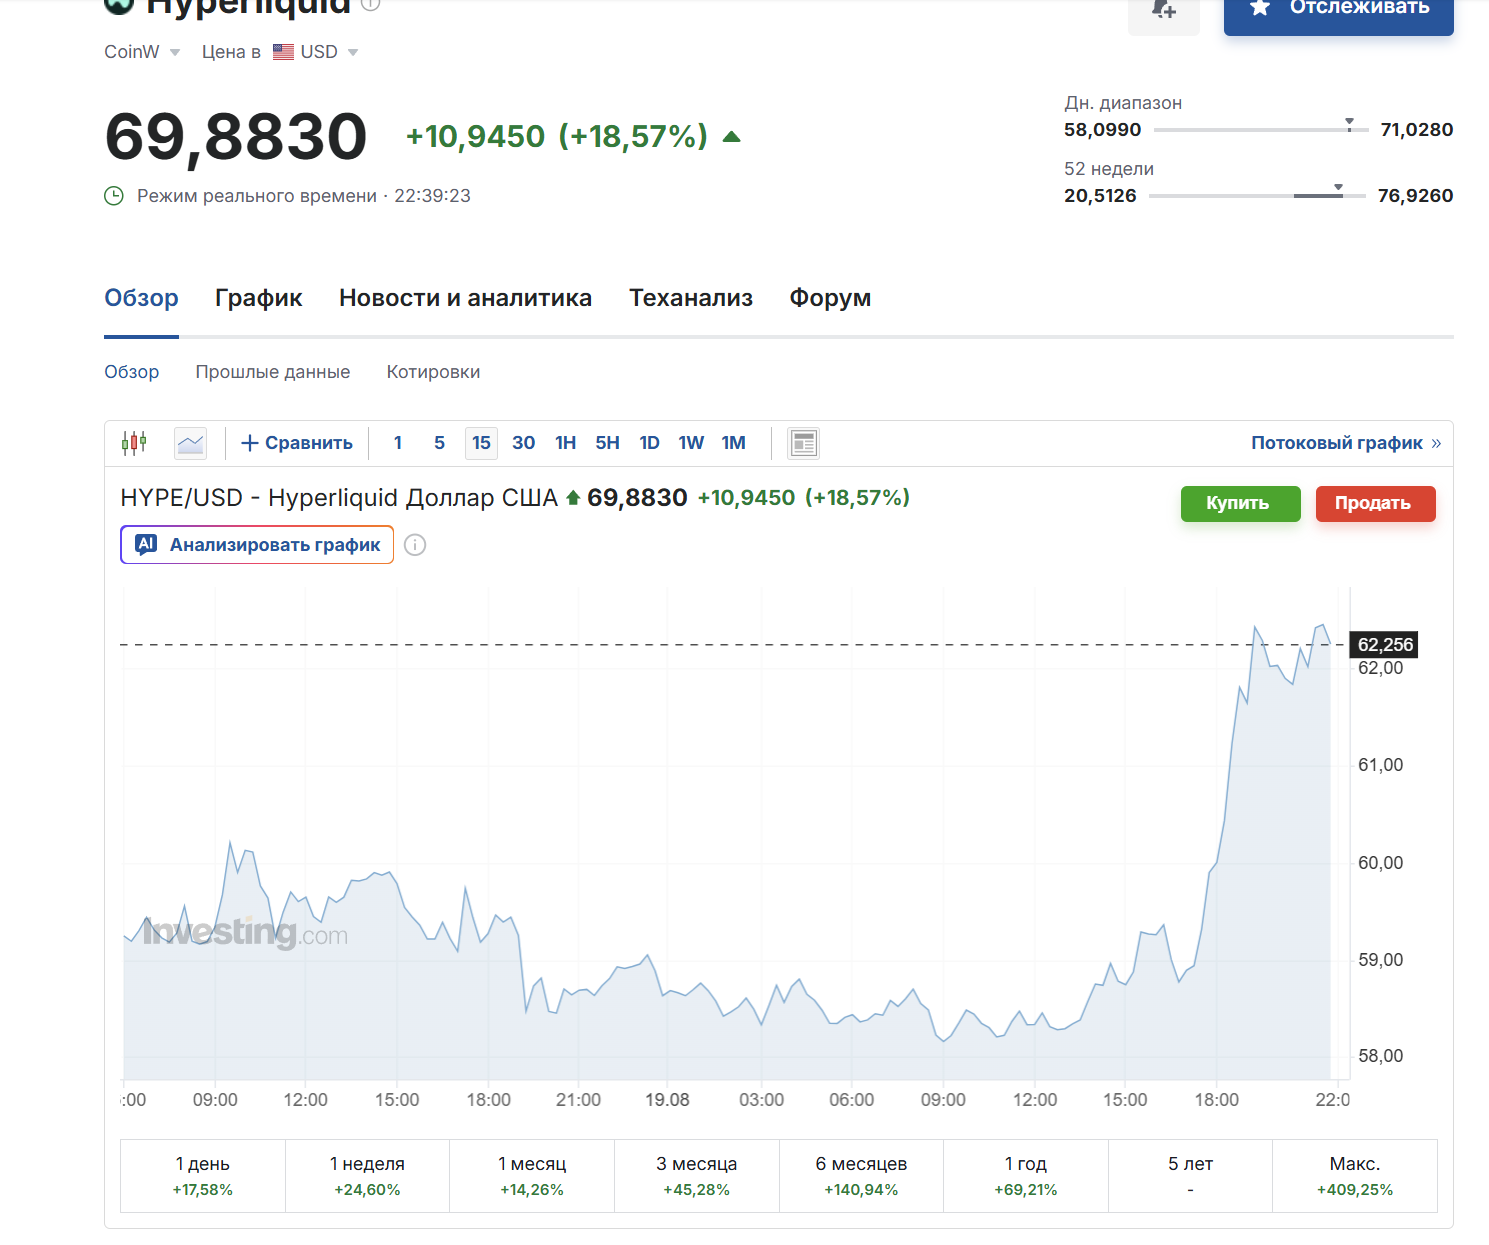Open the Котировки sub-tab

point(433,372)
